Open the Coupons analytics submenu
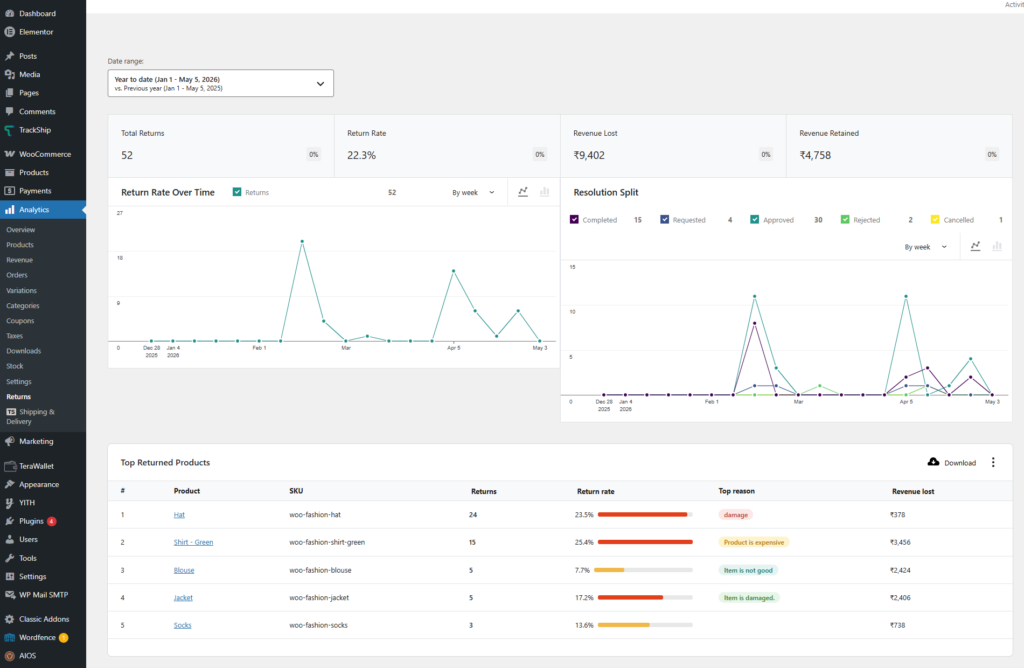This screenshot has width=1024, height=668. (x=20, y=321)
